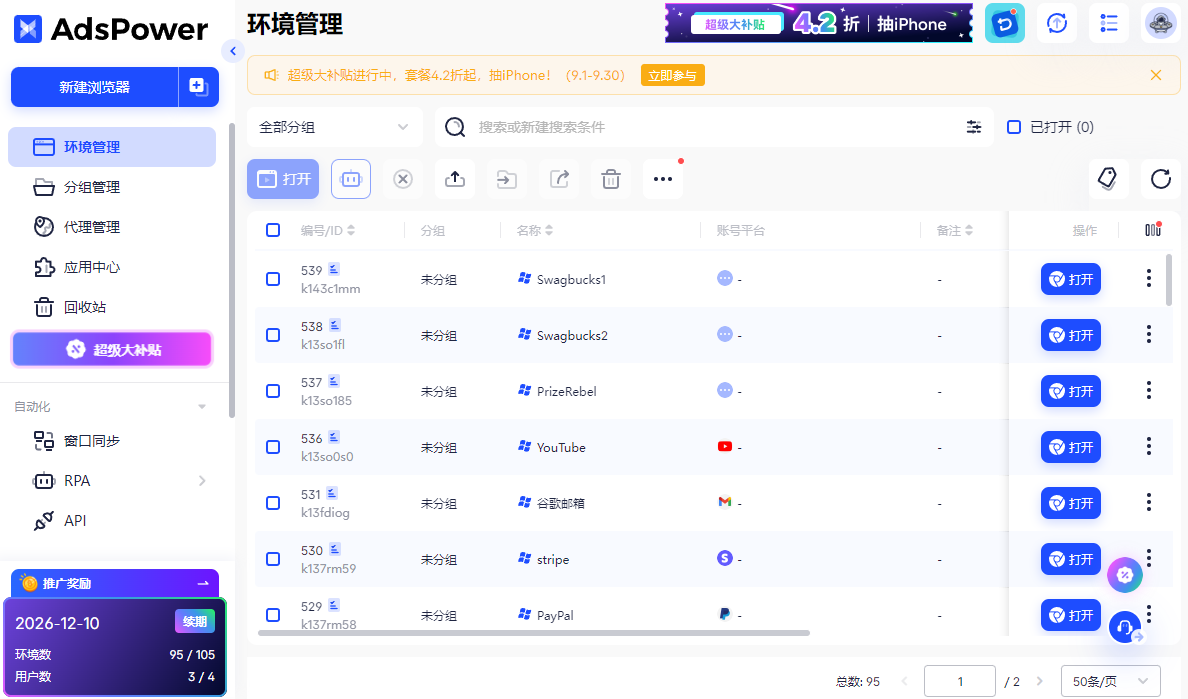Click the tag management icon

[x=1108, y=179]
